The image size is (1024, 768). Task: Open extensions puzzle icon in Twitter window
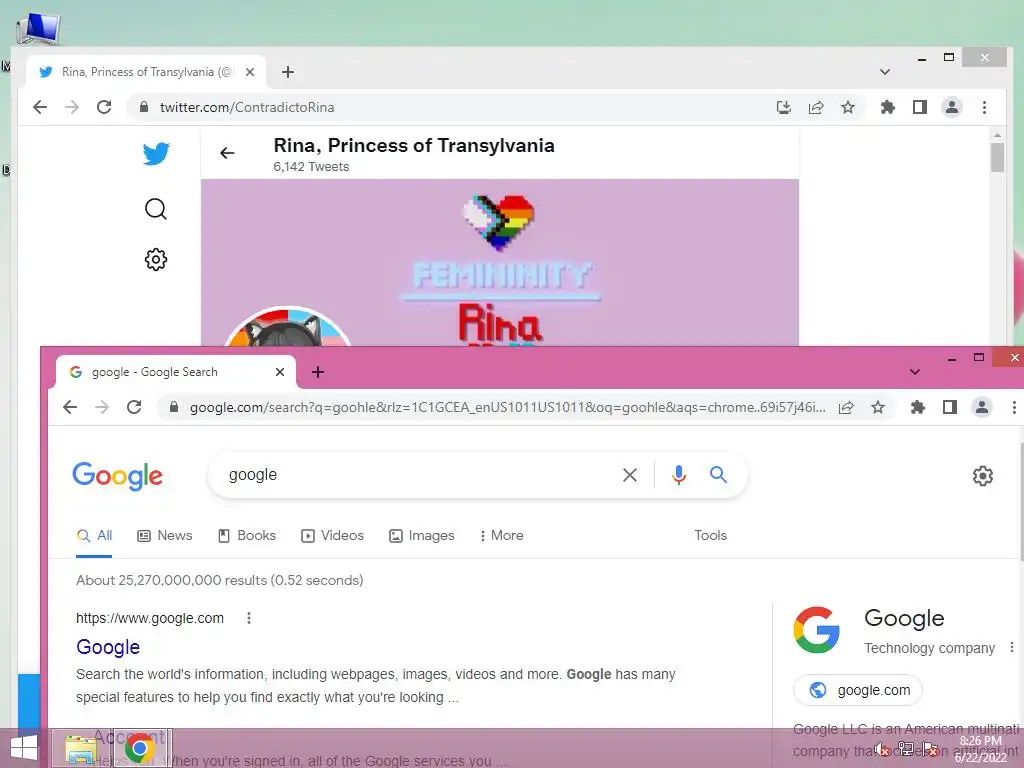(x=888, y=107)
